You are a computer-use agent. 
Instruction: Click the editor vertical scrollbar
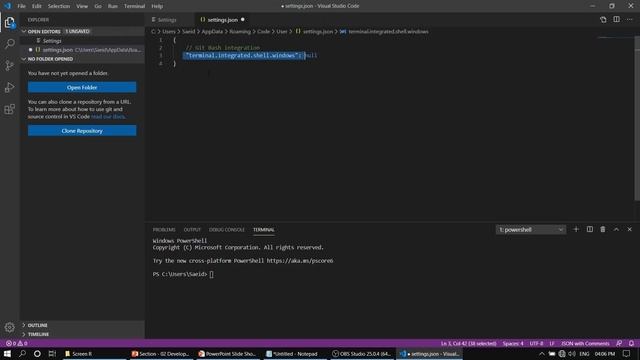point(637,118)
